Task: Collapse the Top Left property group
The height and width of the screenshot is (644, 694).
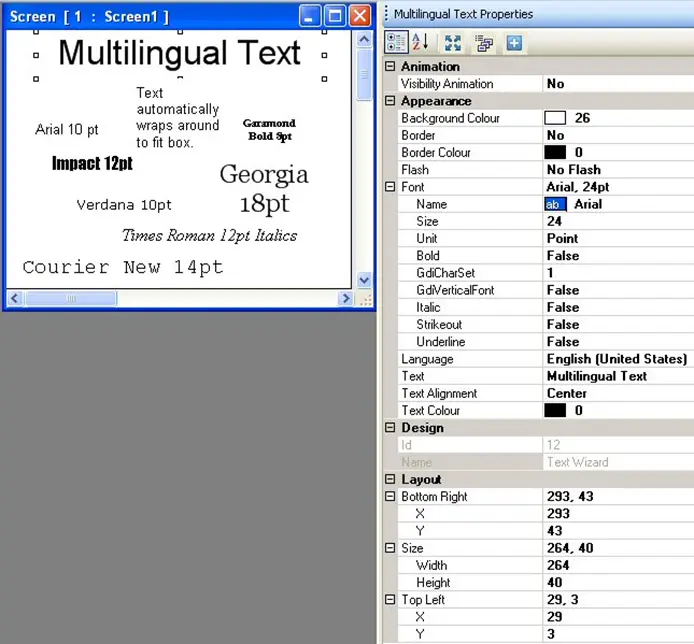Action: point(390,599)
